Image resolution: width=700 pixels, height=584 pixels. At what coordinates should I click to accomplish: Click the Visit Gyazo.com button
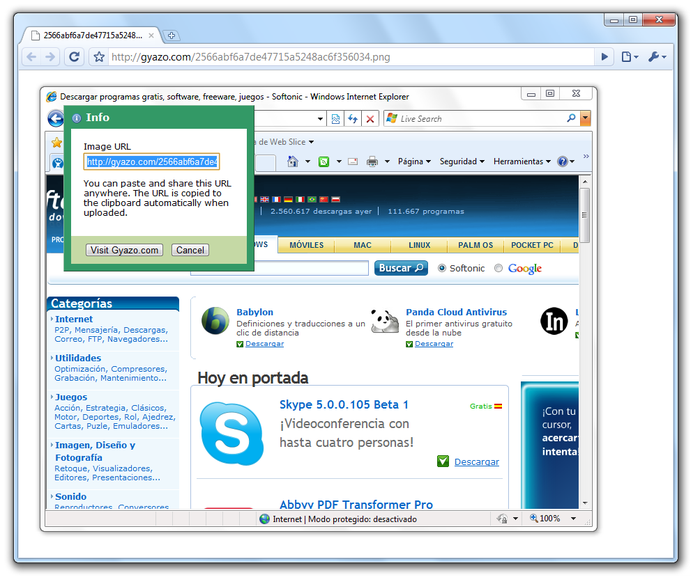point(124,250)
